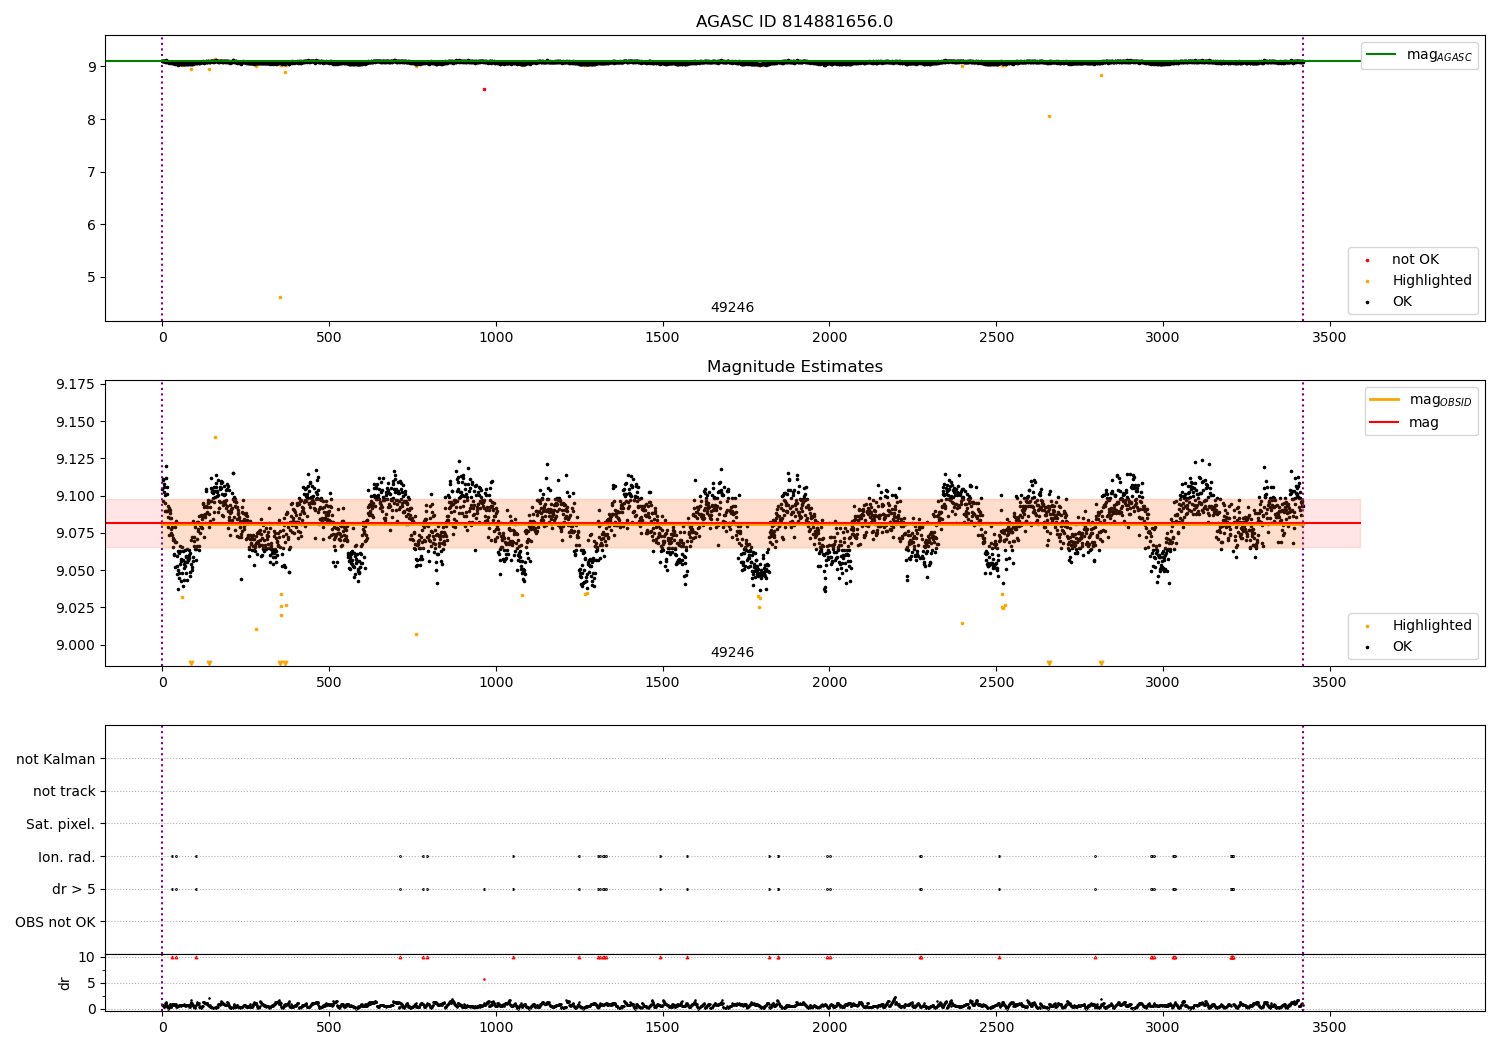
Task: Click the 9.075 y-axis tick label
Action: 75,533
